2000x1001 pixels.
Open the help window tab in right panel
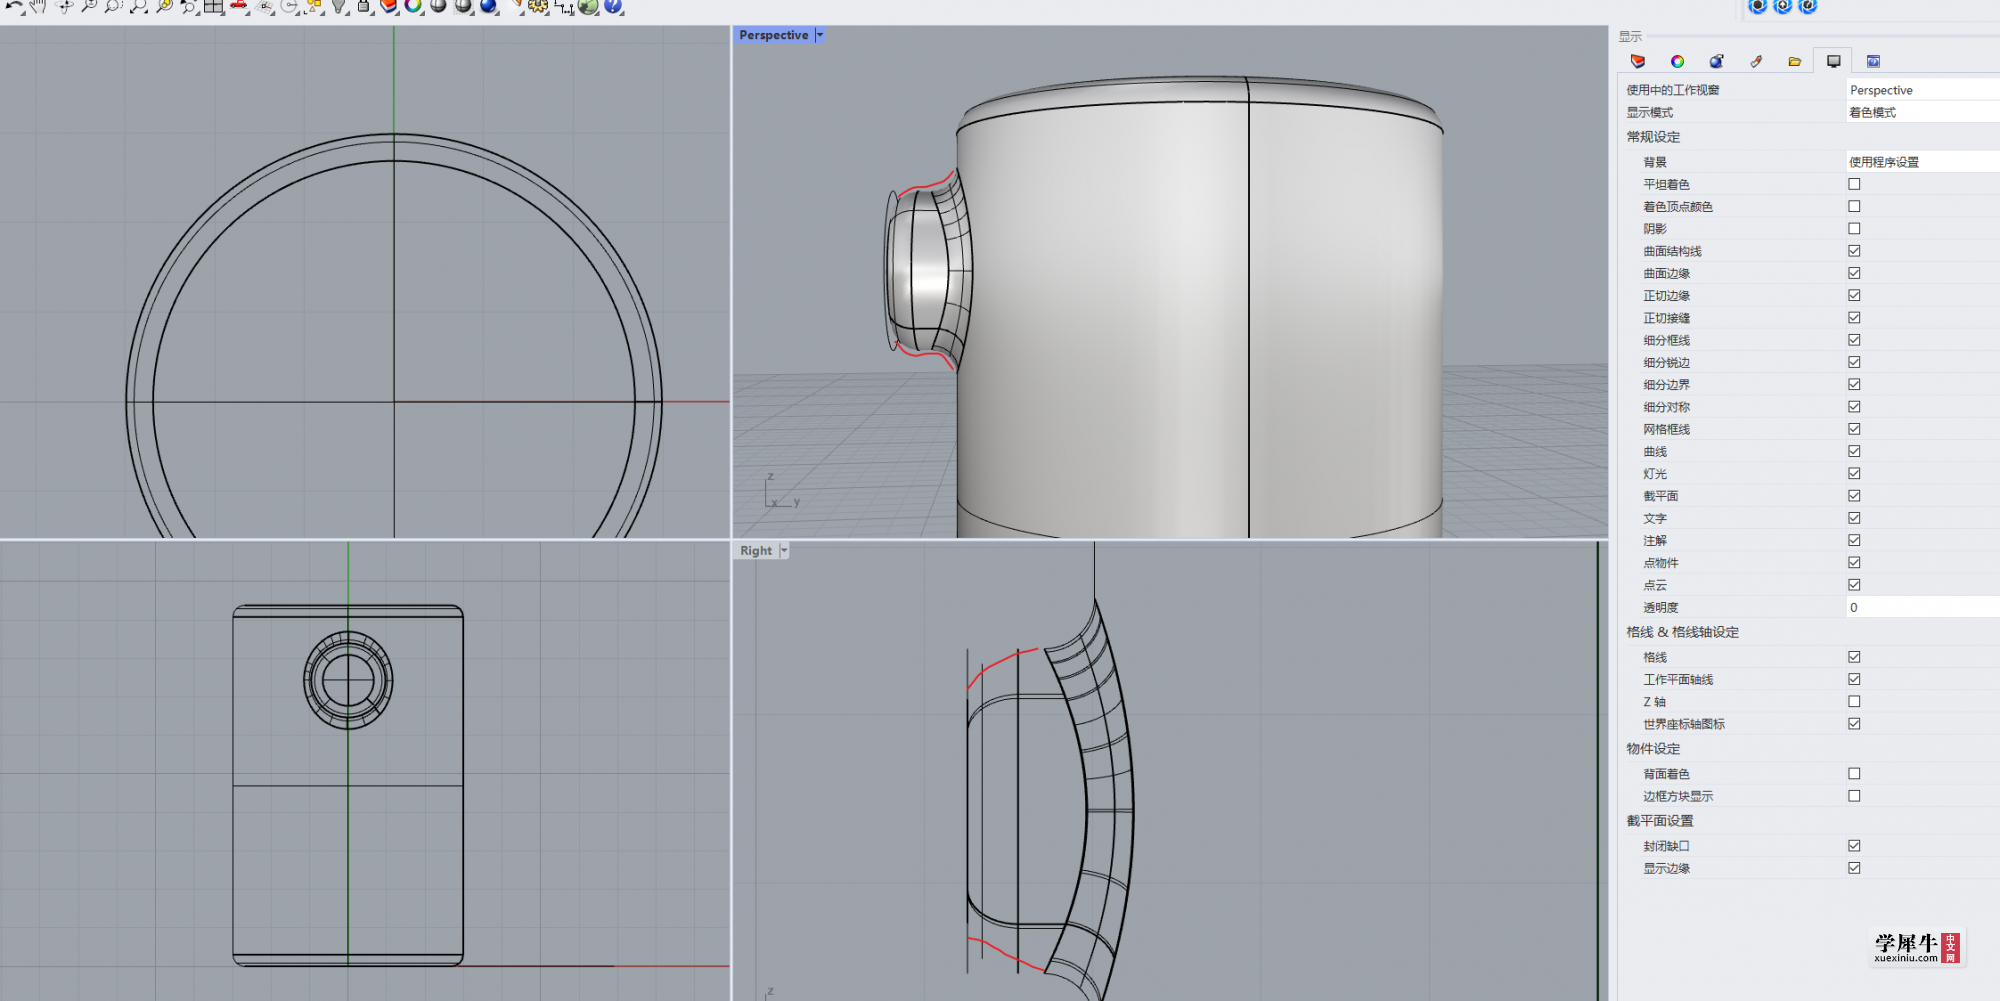pyautogui.click(x=1873, y=61)
